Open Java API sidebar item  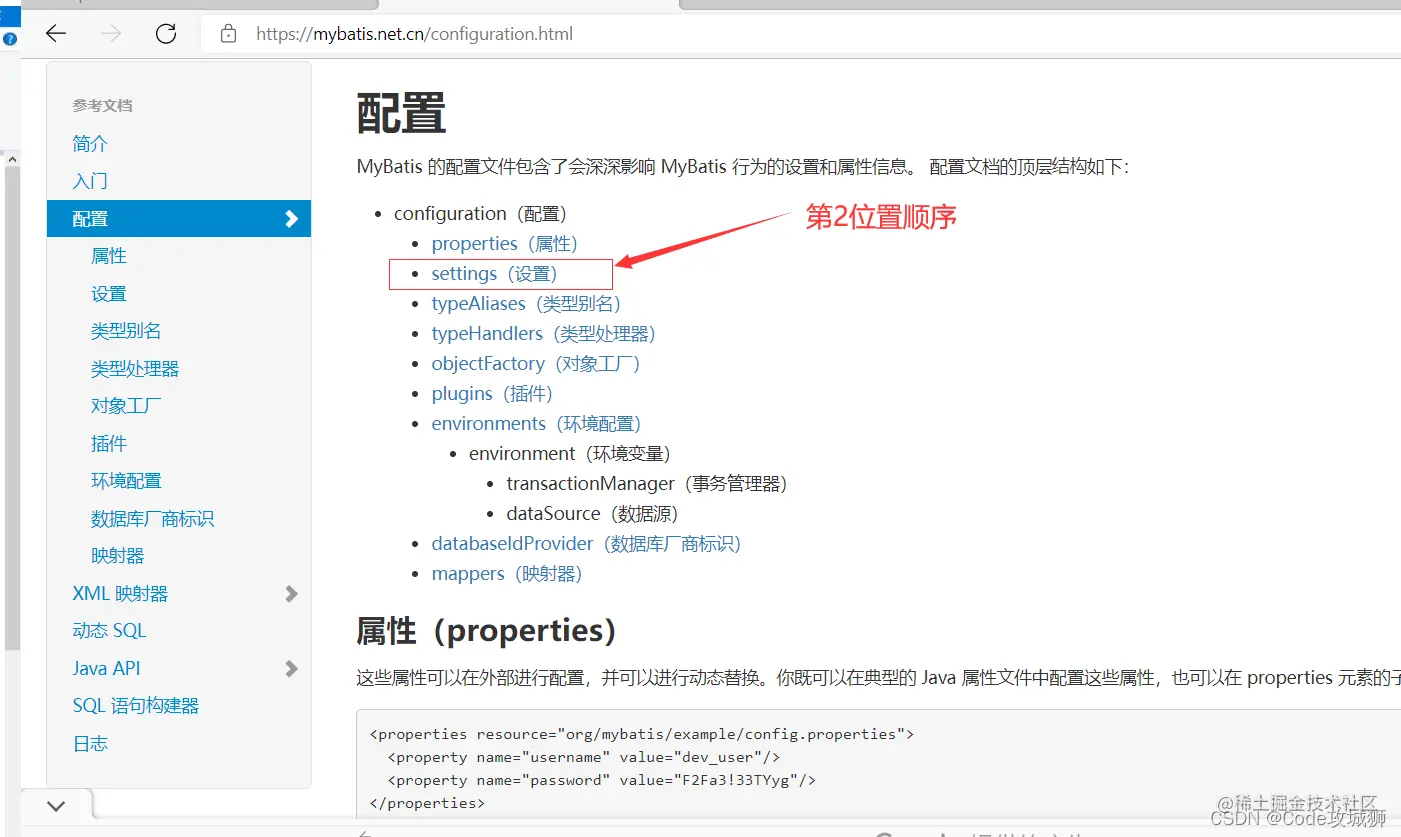click(x=106, y=668)
